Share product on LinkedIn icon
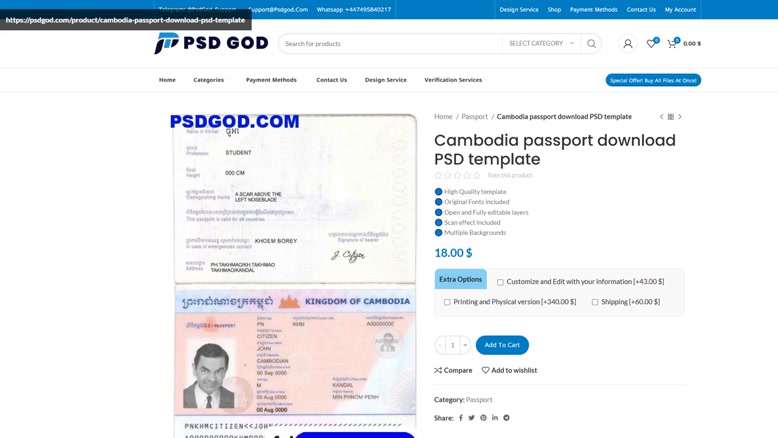This screenshot has height=438, width=778. [x=495, y=418]
